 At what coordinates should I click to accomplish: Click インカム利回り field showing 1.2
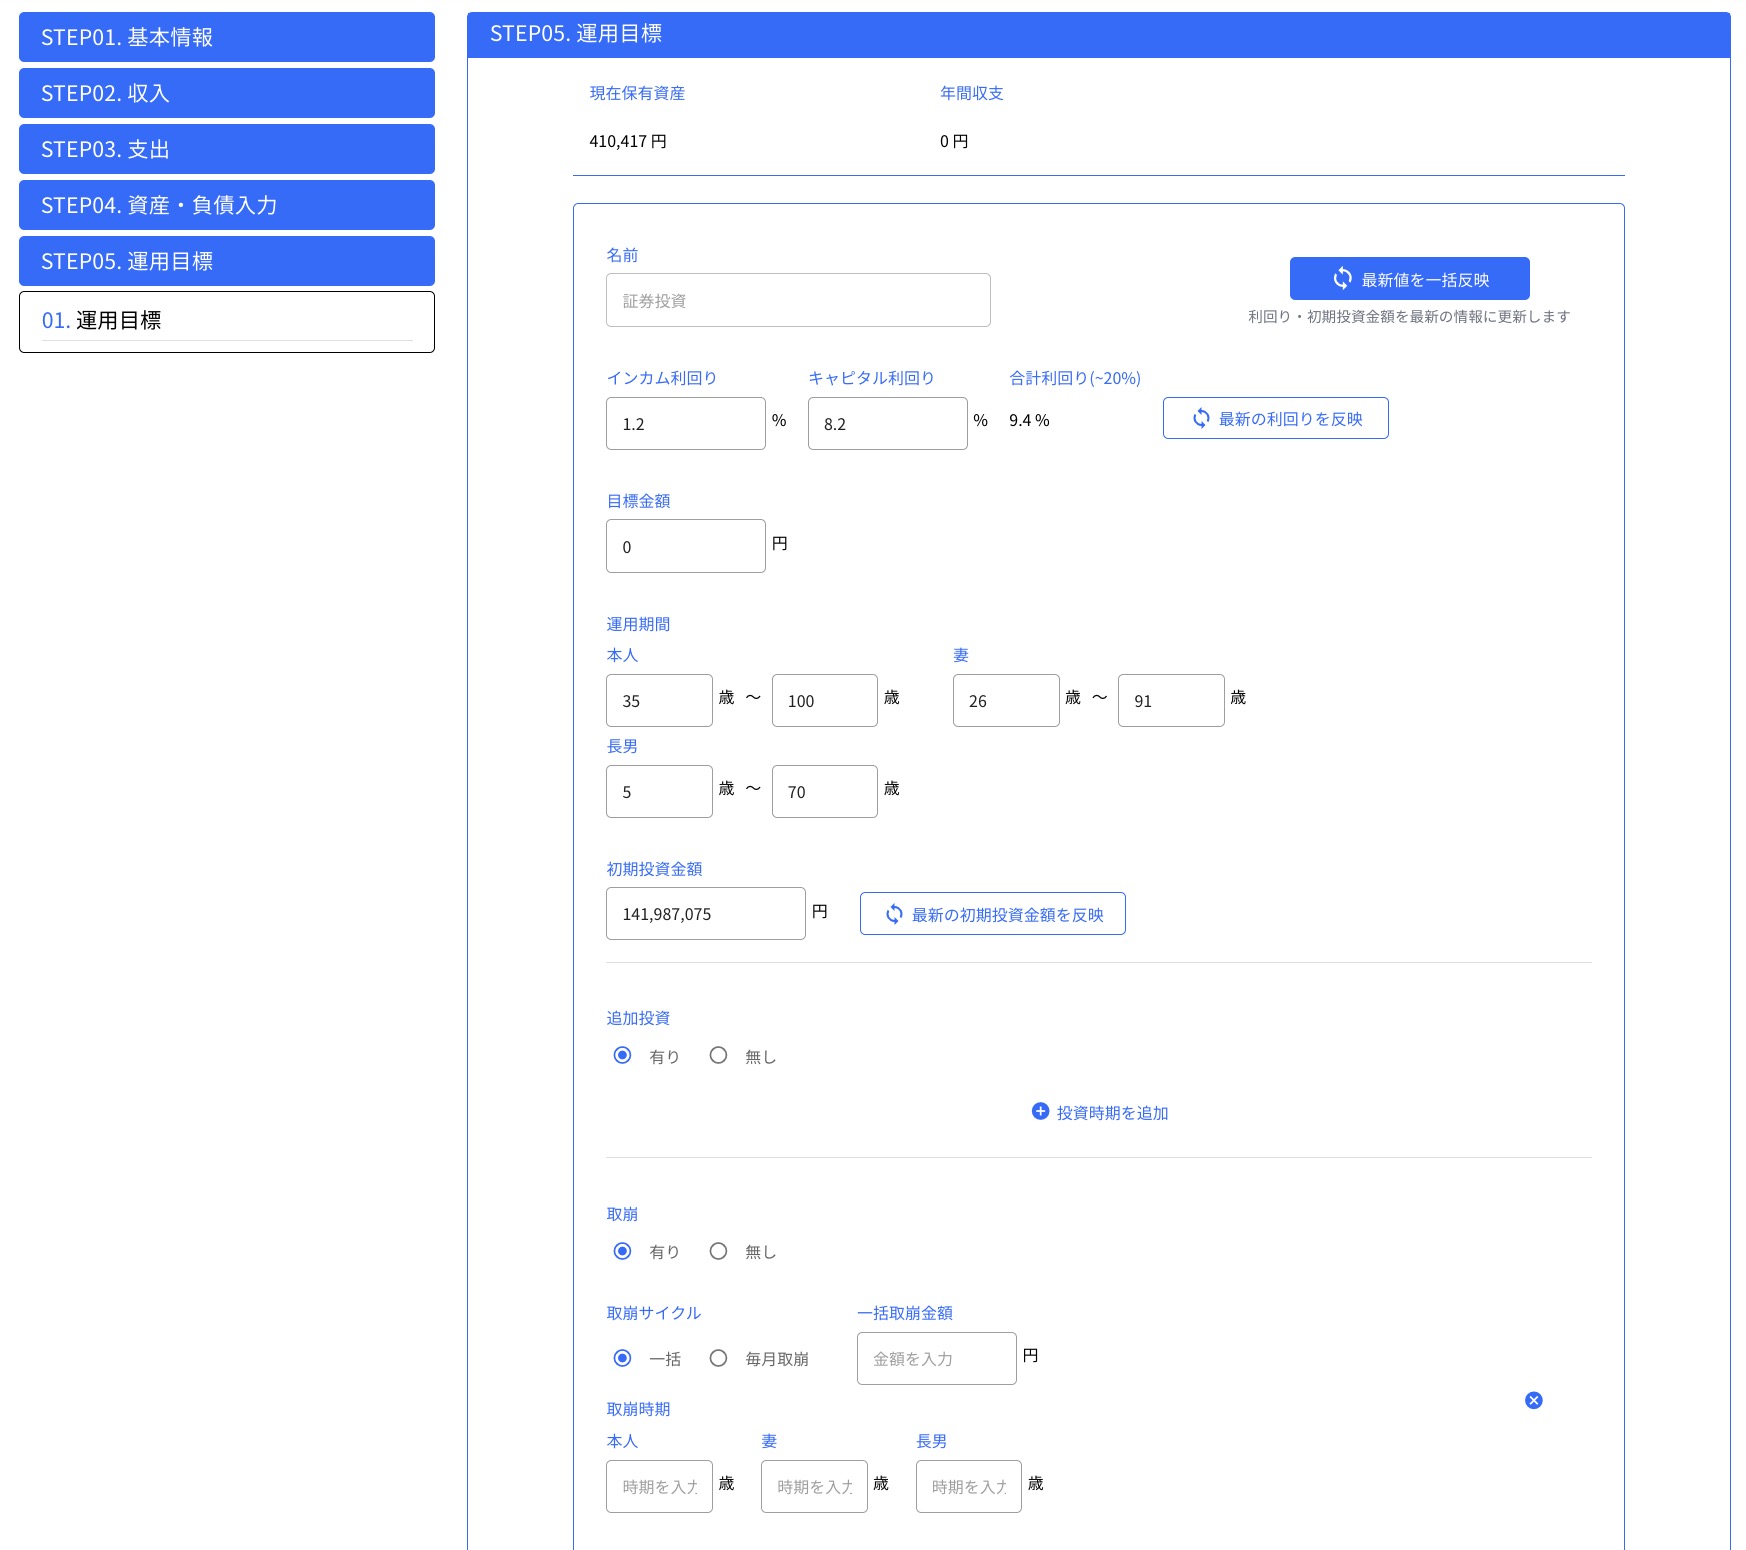coord(686,423)
